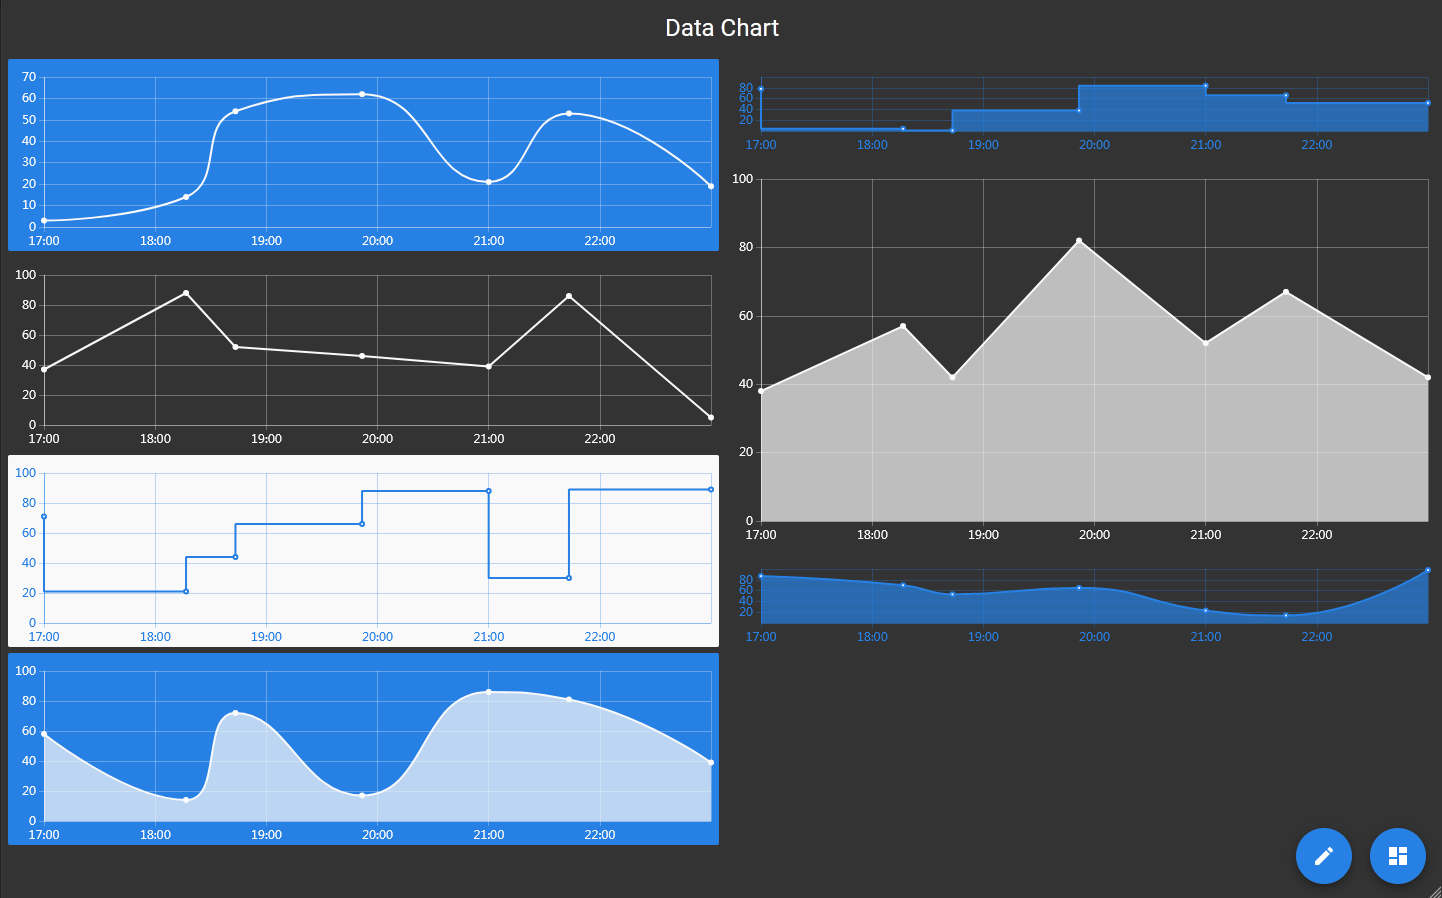Select the highest peak point of gray area chart

click(1079, 241)
